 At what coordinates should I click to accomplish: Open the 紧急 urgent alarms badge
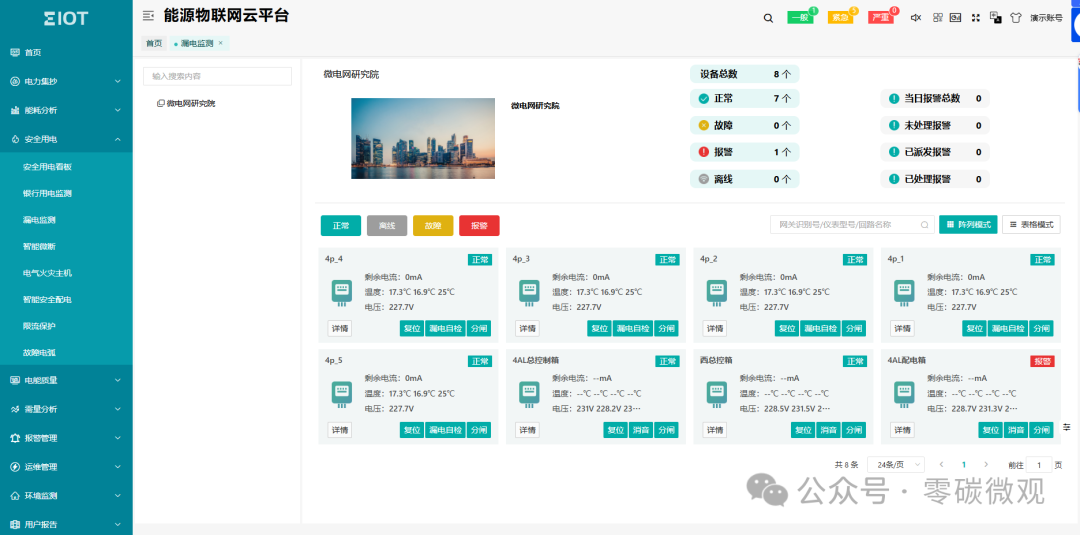pos(840,17)
